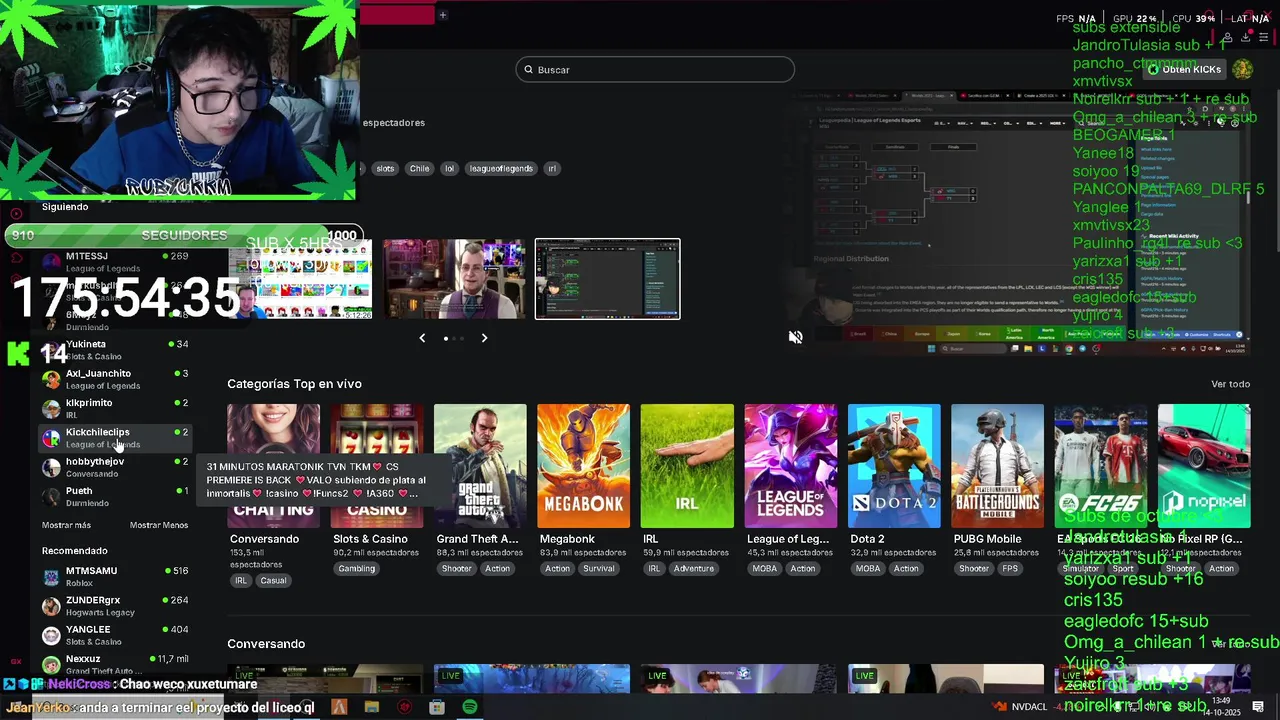Unmute the featured stream preview
Screen dimensions: 1280x720
[x=795, y=338]
